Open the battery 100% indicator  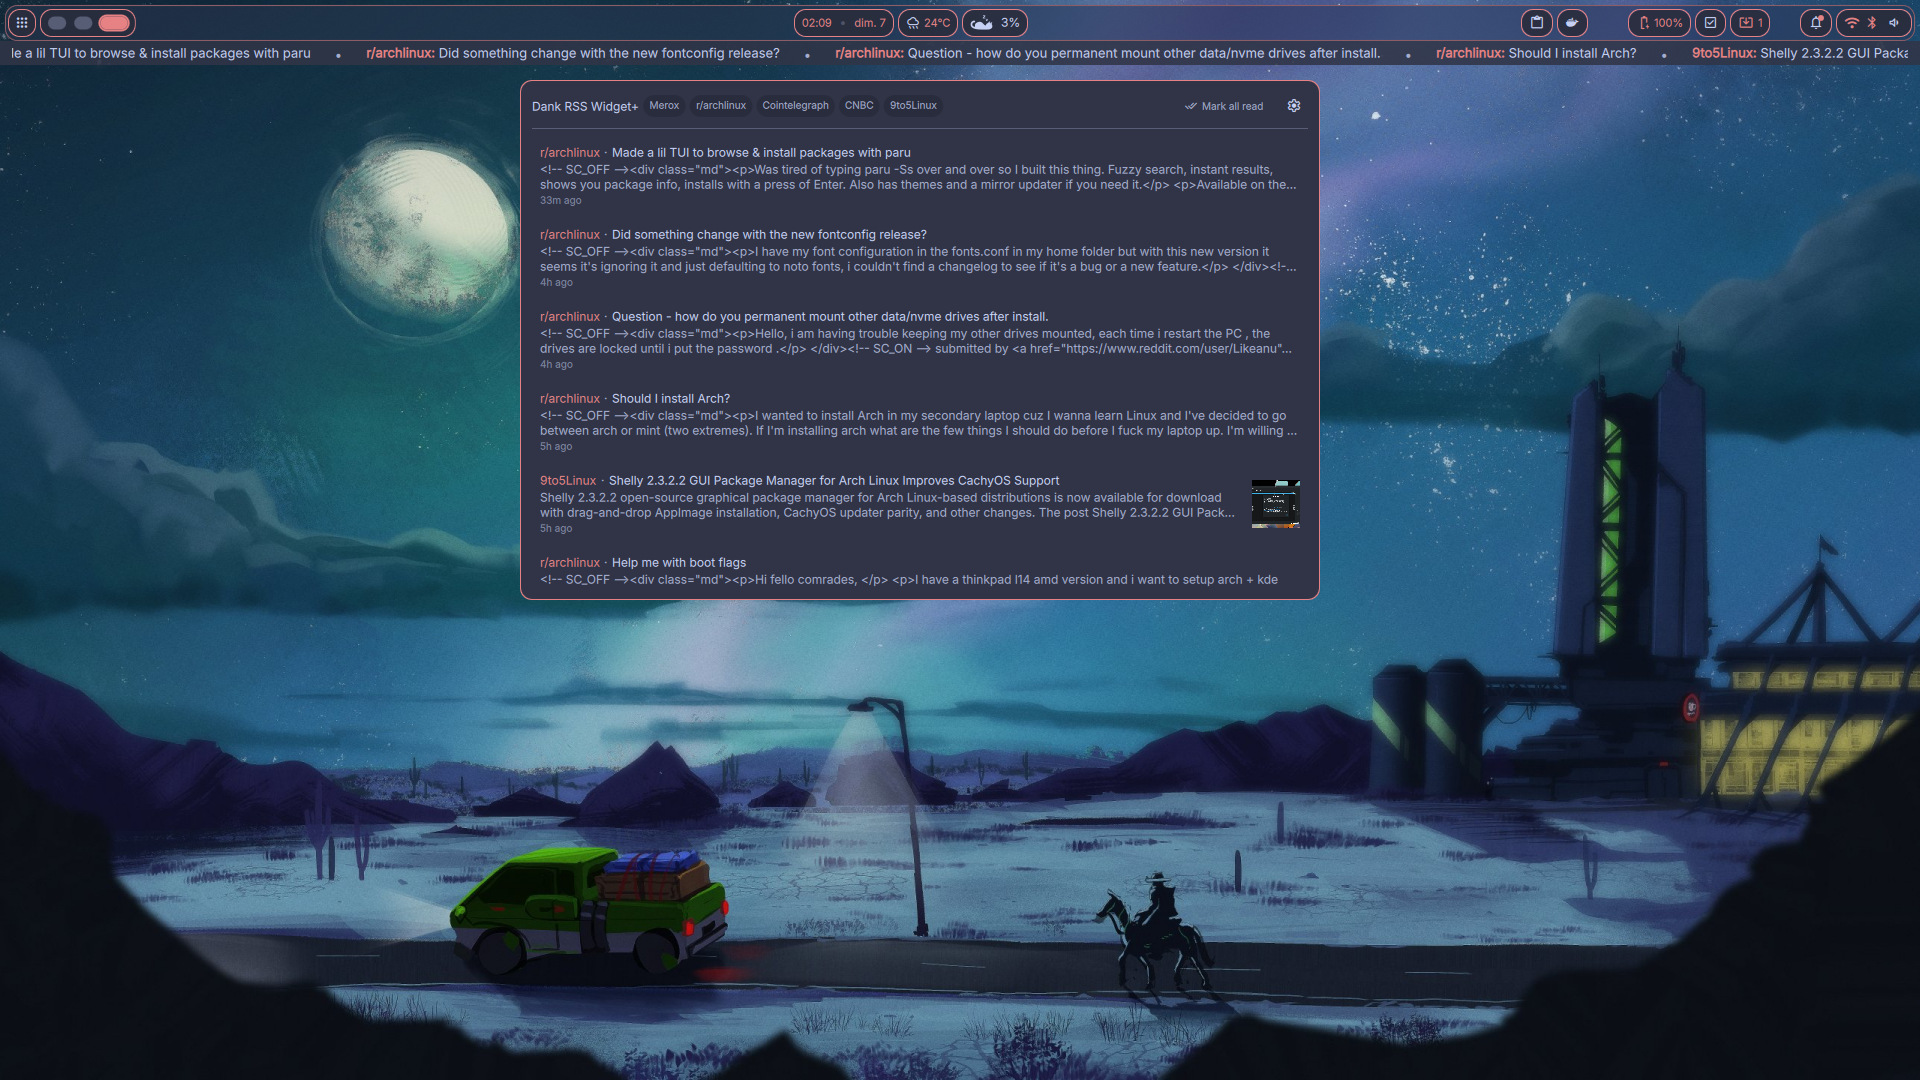pos(1659,23)
